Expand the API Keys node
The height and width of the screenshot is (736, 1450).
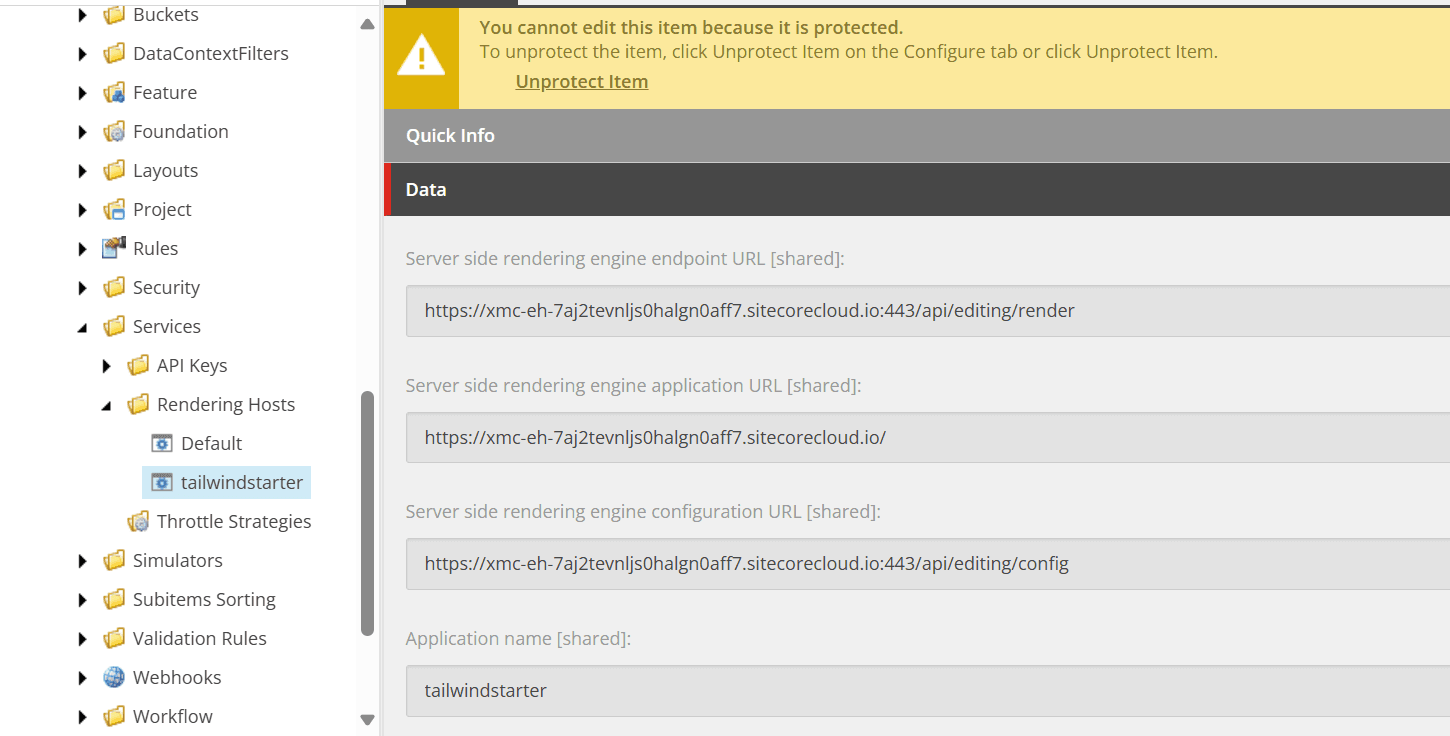107,366
